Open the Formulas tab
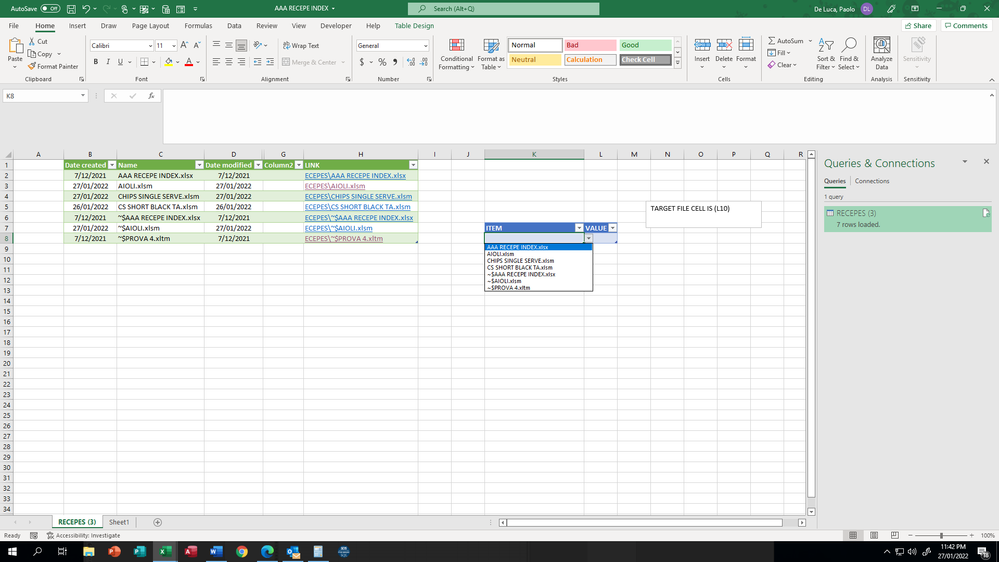The height and width of the screenshot is (562, 999). [198, 26]
